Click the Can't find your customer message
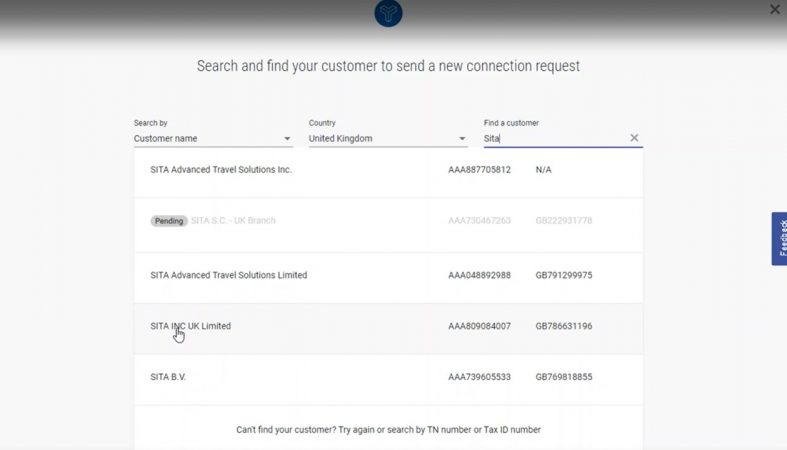The height and width of the screenshot is (450, 787). (388, 429)
